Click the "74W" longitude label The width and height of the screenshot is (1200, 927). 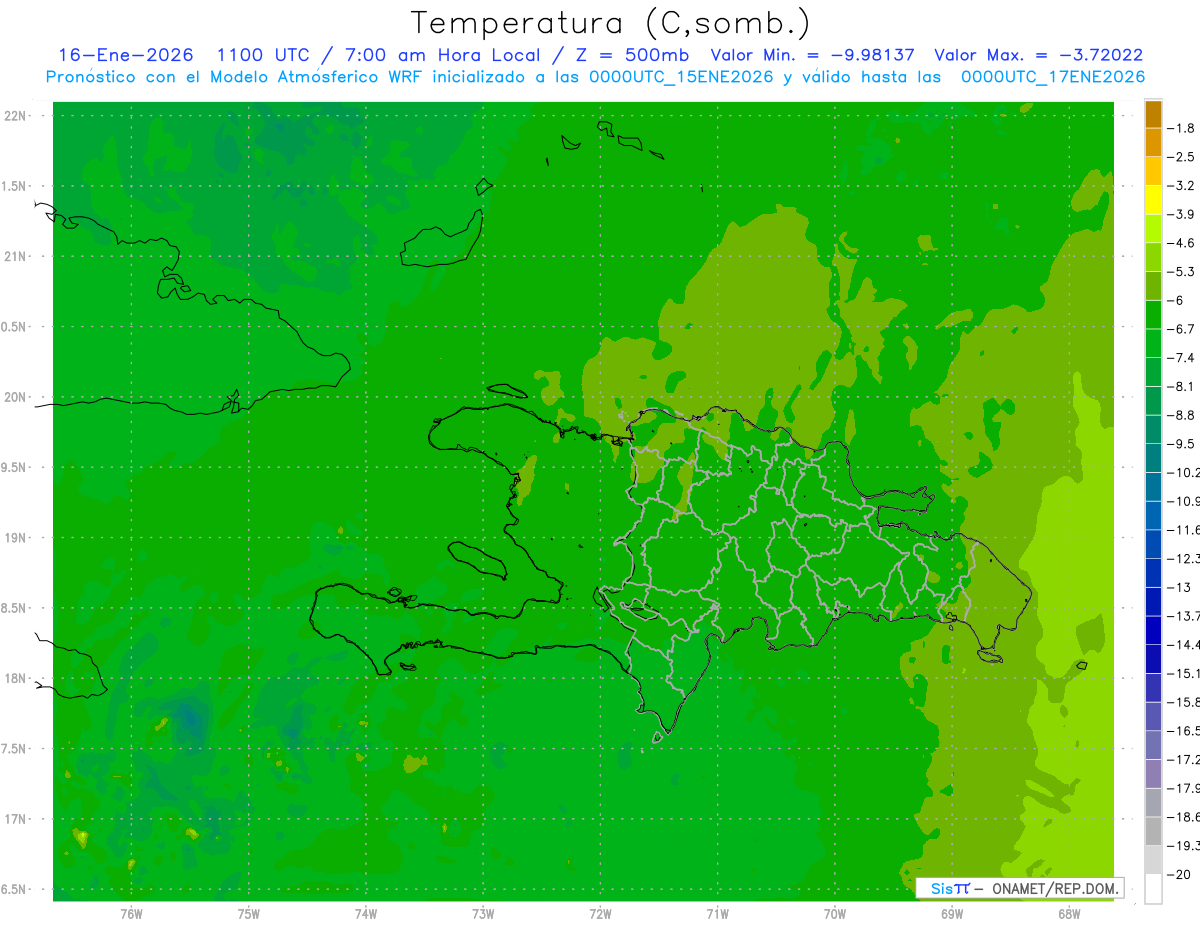[366, 913]
